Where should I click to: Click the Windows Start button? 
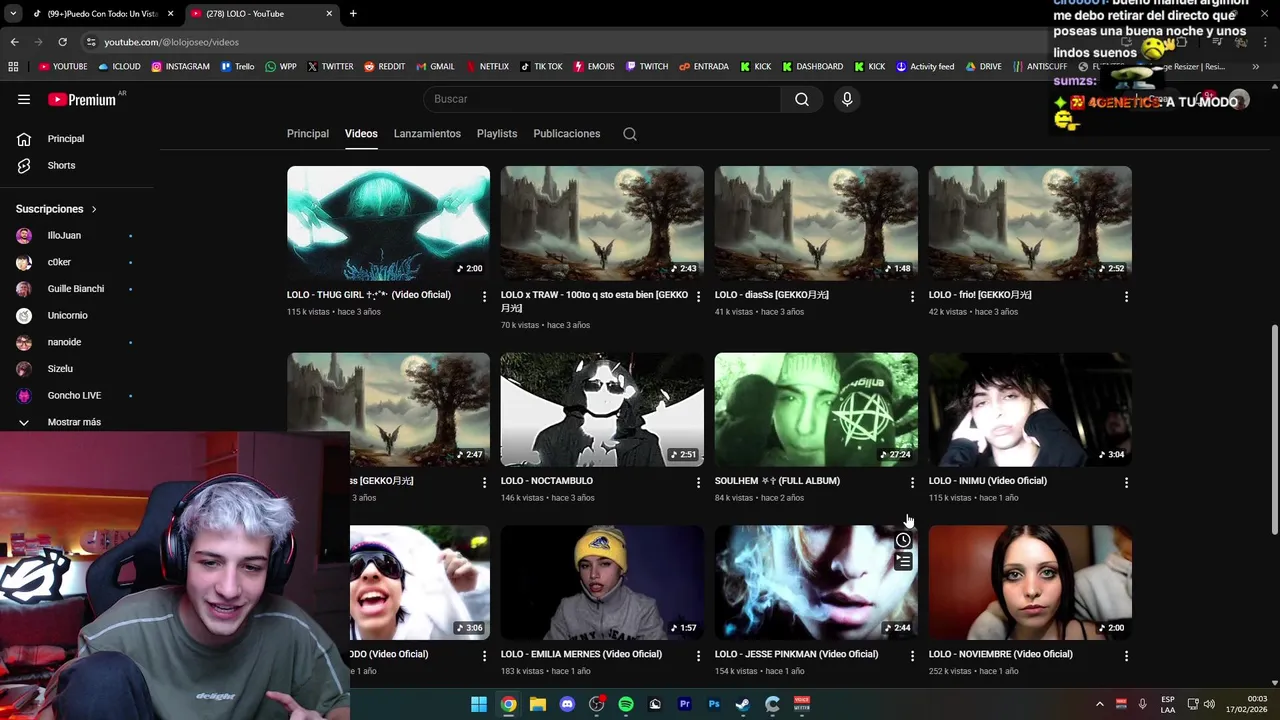pos(479,704)
